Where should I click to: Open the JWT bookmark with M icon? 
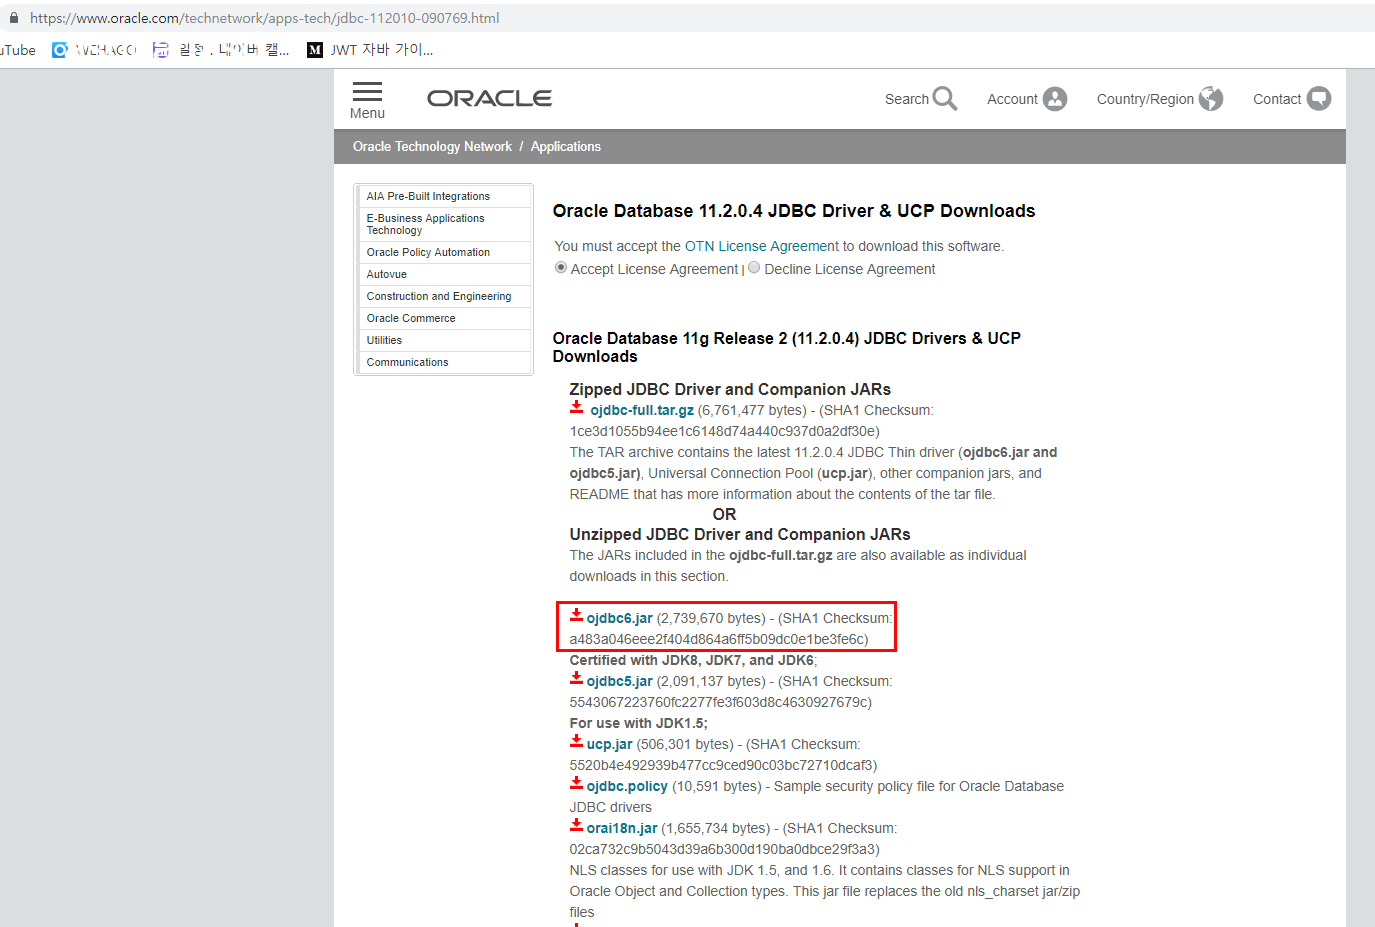pos(370,50)
